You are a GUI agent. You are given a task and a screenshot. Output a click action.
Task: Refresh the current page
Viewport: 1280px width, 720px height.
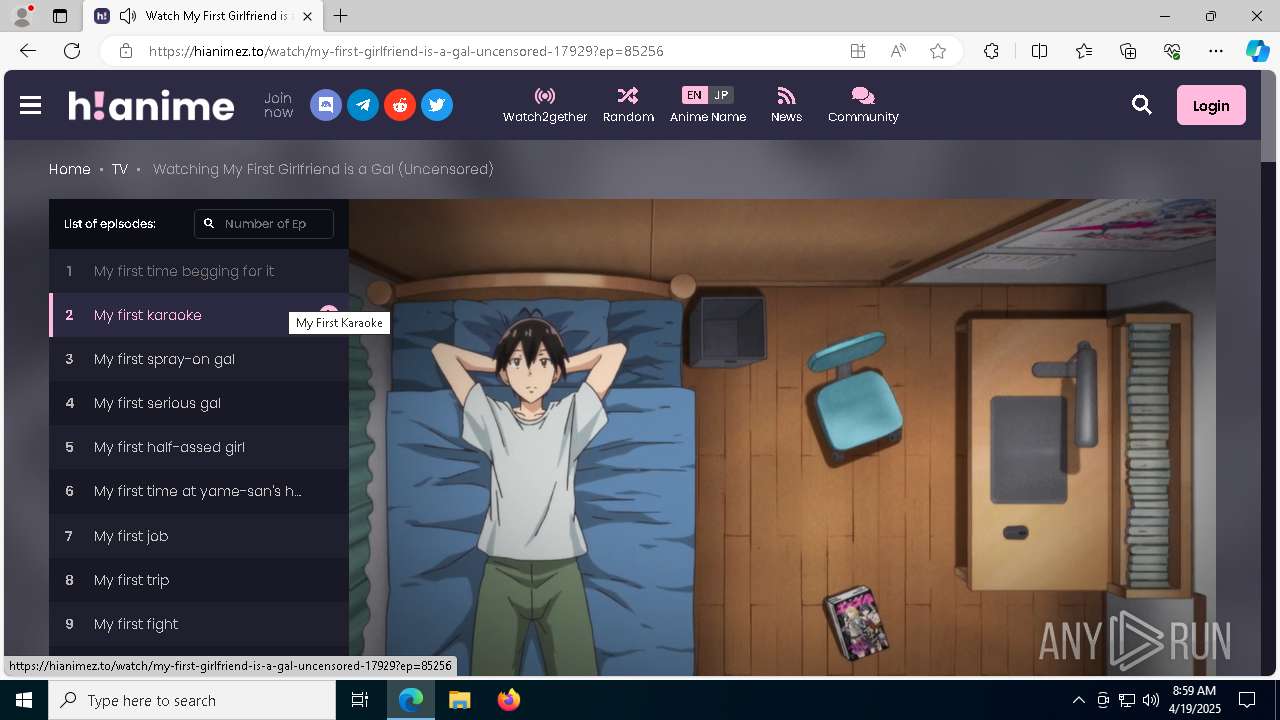tap(72, 51)
